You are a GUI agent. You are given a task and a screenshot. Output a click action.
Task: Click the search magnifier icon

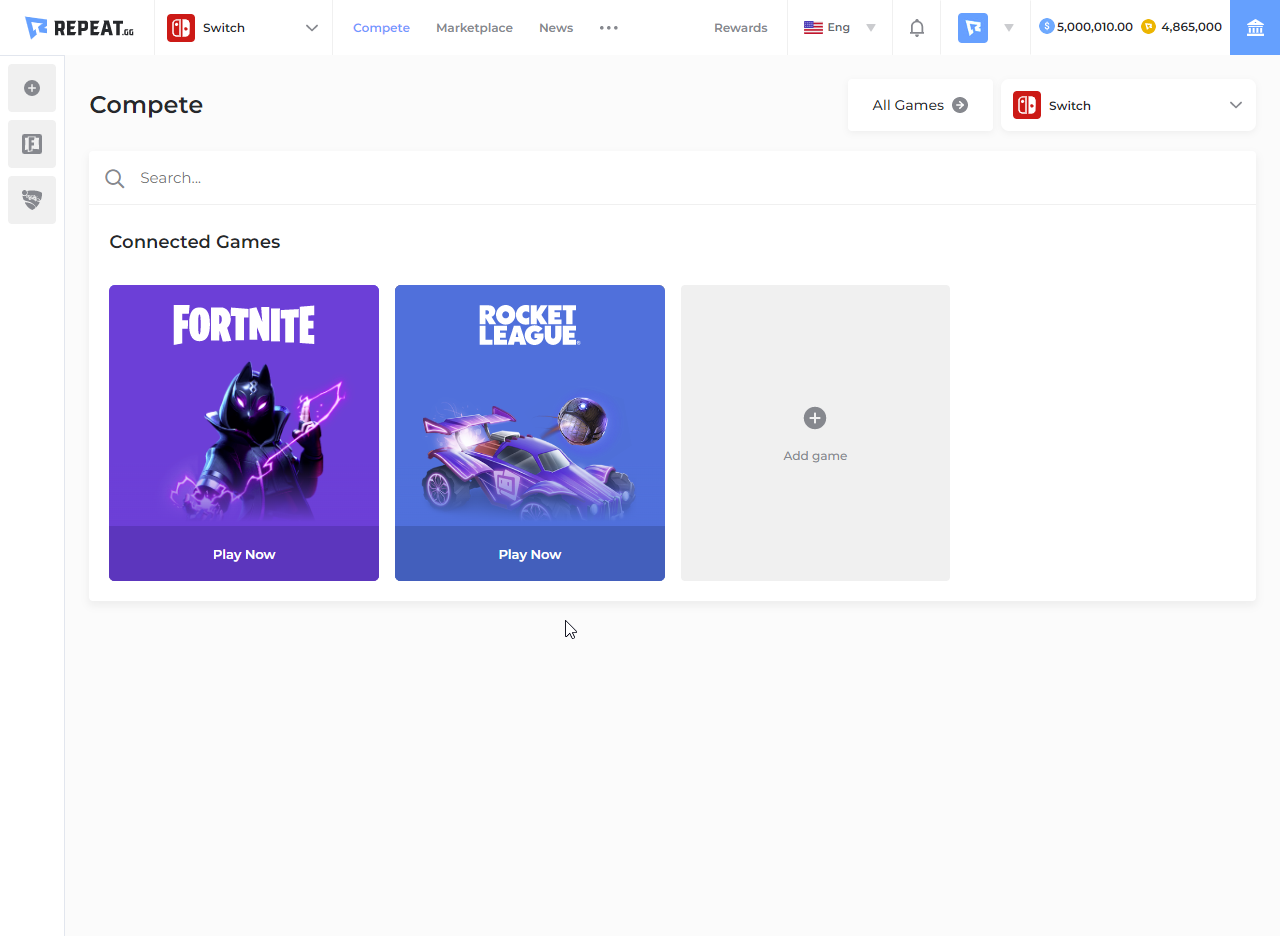click(115, 178)
